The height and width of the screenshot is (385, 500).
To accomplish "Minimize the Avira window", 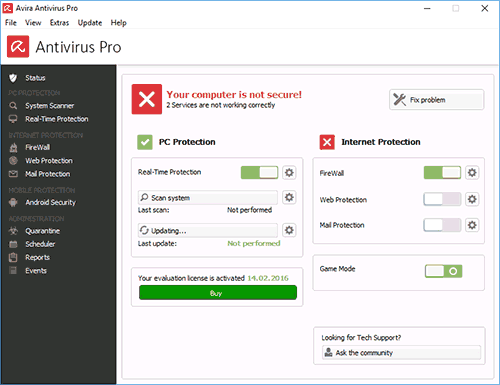I will pyautogui.click(x=427, y=8).
